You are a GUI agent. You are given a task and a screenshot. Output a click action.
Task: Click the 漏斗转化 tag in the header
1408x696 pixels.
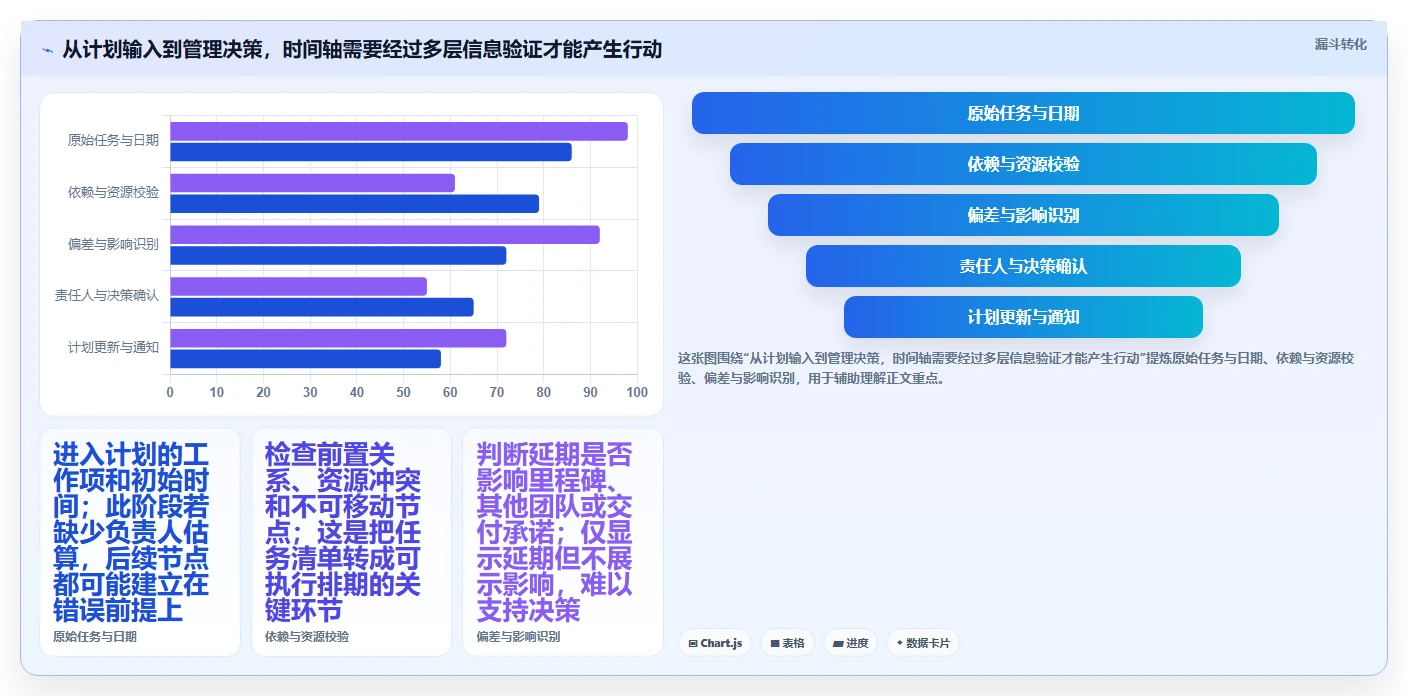click(1340, 44)
